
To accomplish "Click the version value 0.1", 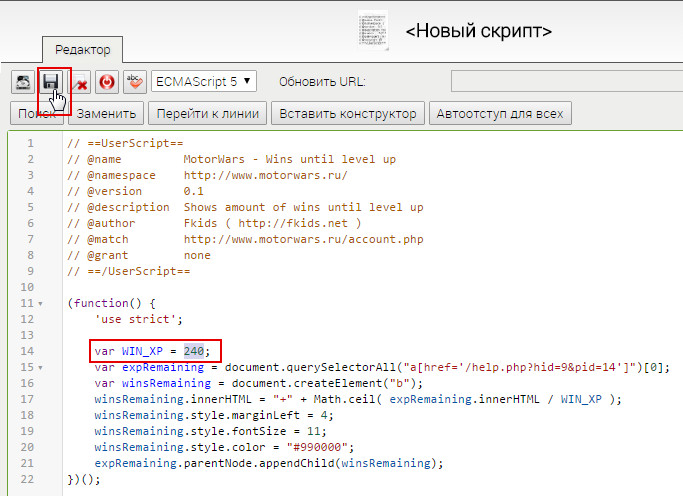I will (x=193, y=191).
